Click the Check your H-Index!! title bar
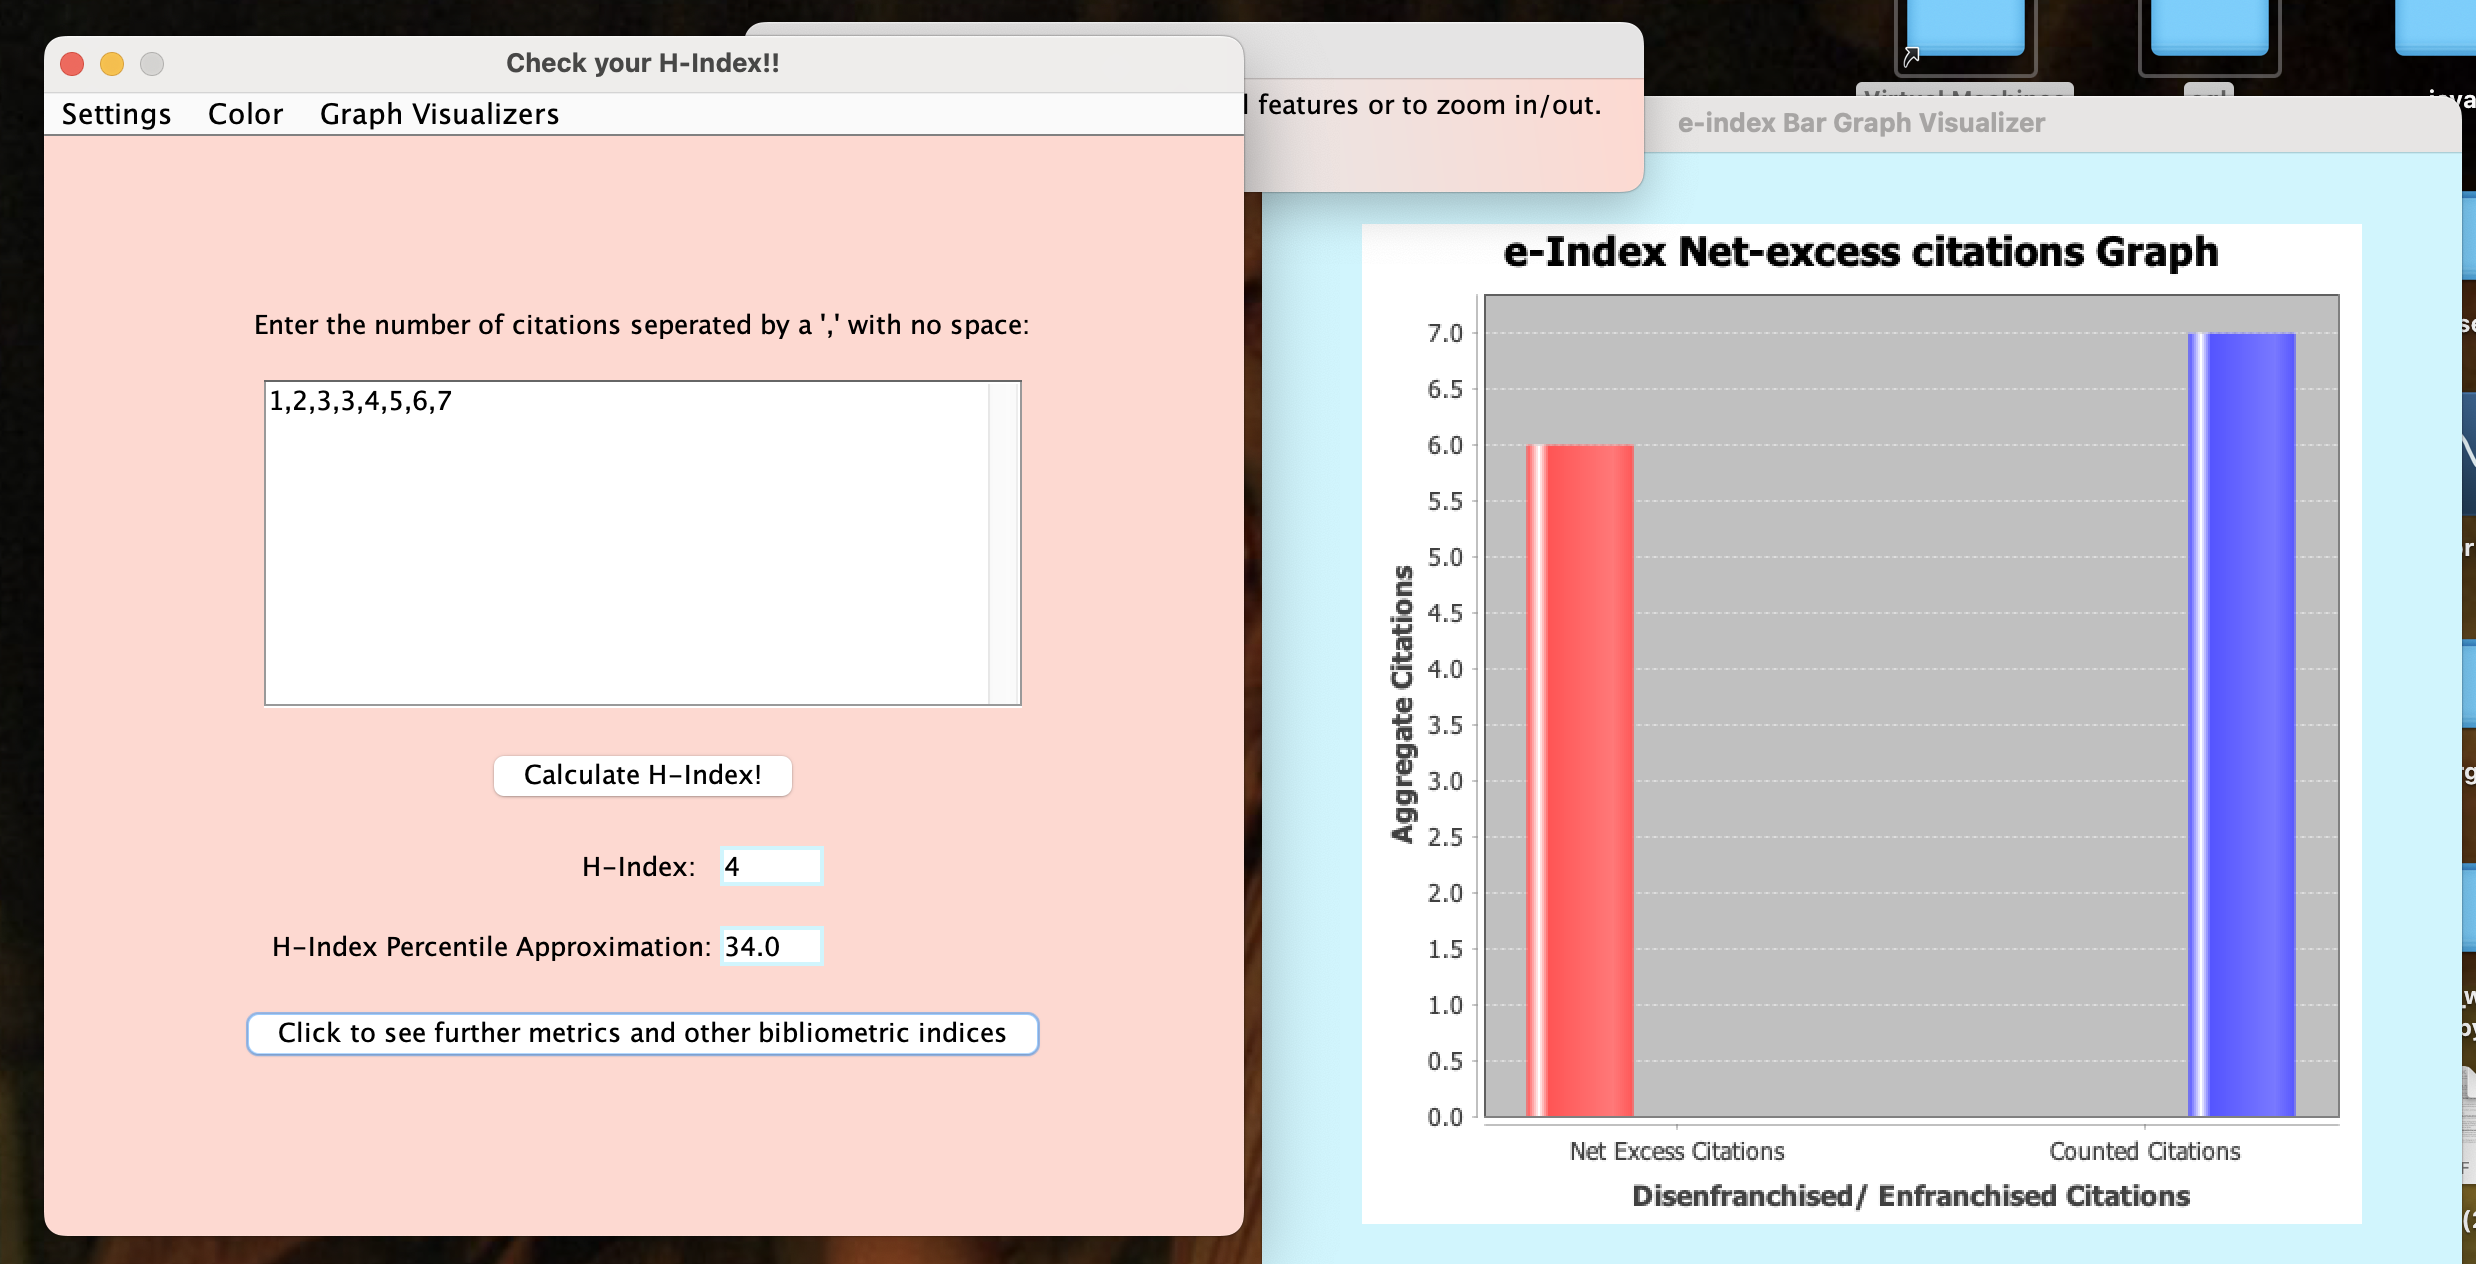This screenshot has width=2476, height=1264. (x=642, y=63)
